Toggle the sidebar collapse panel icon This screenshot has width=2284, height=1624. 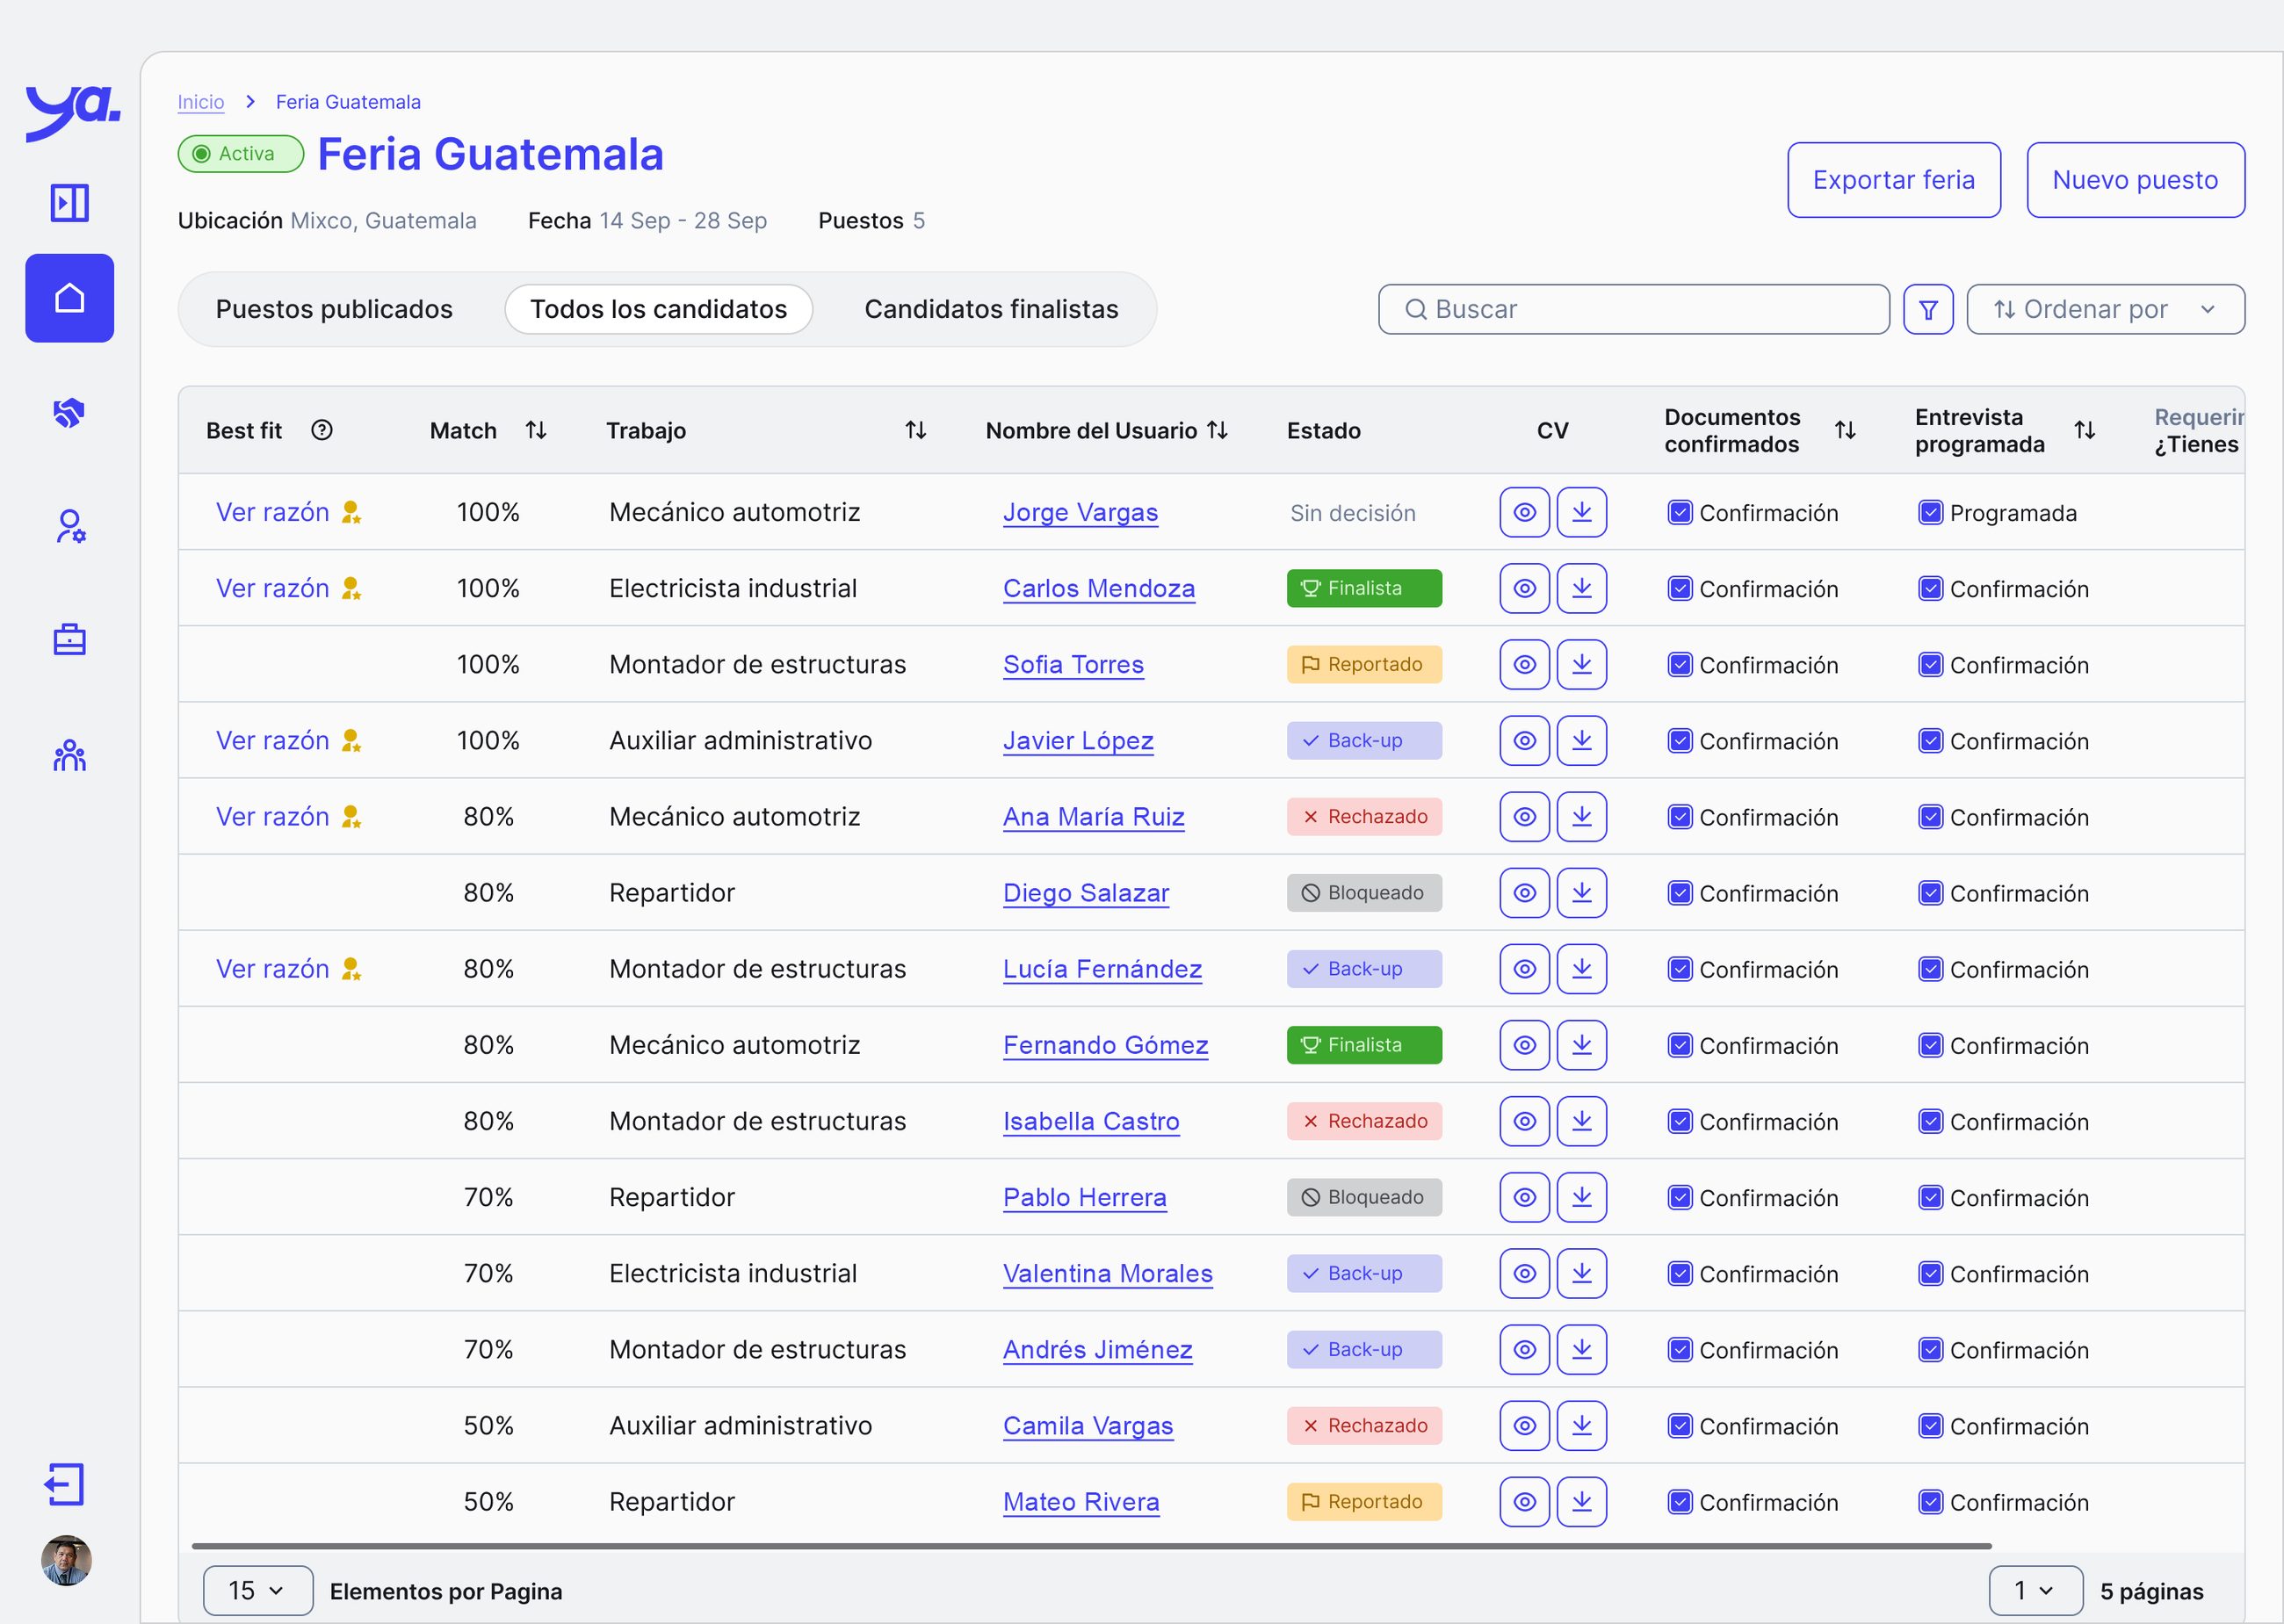(x=69, y=203)
